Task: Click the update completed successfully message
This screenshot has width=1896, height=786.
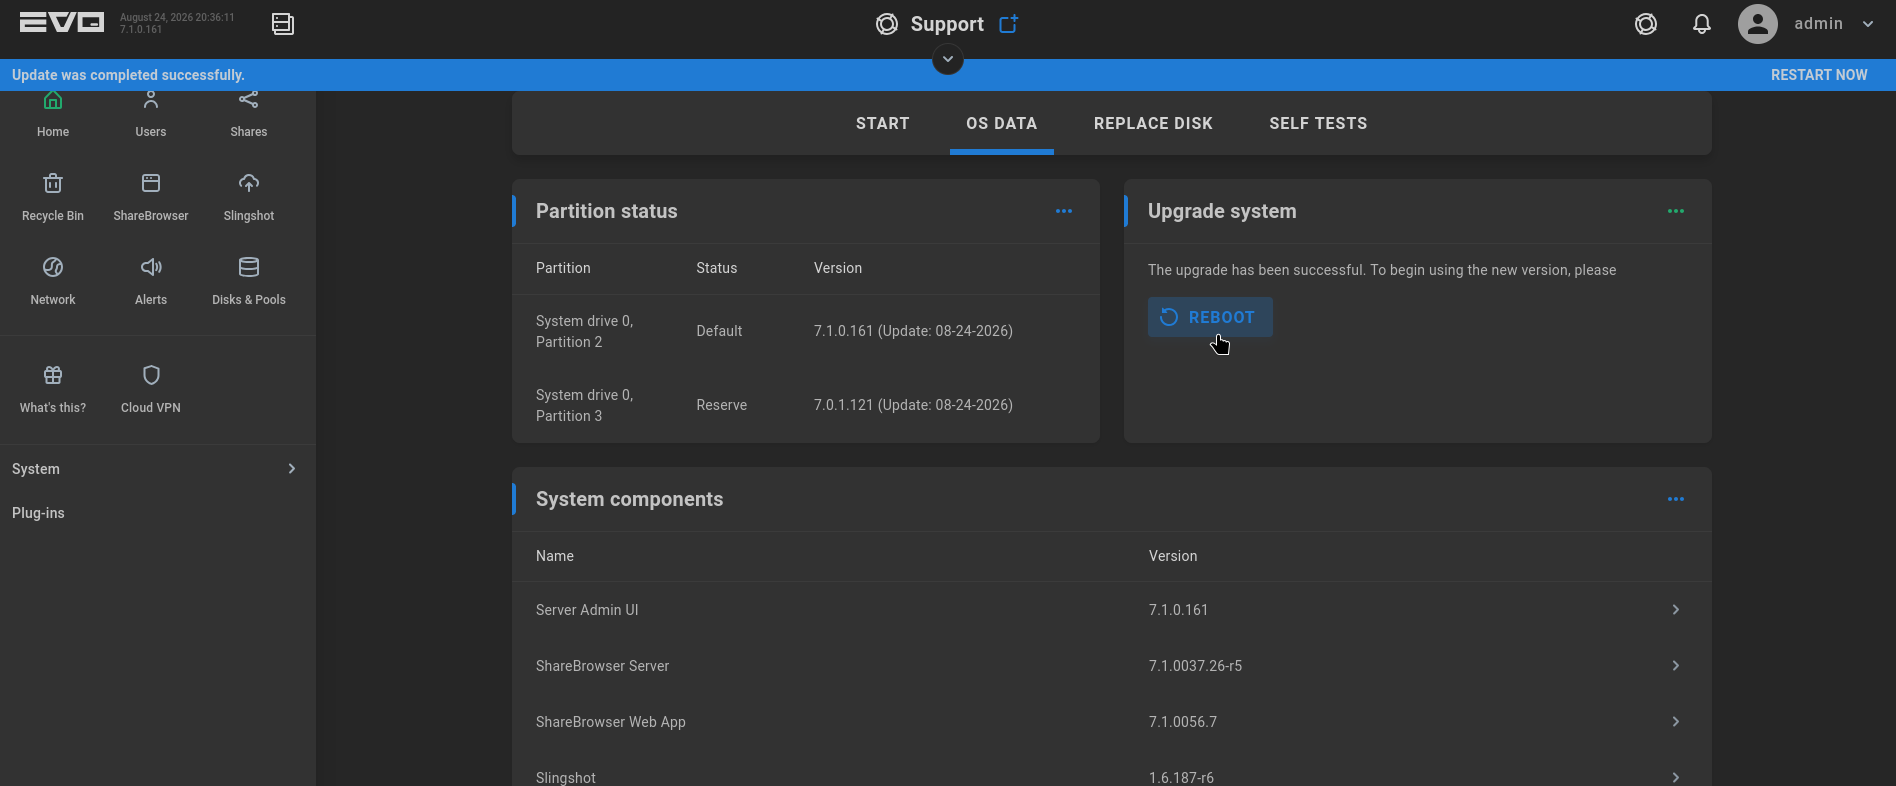Action: pos(128,75)
